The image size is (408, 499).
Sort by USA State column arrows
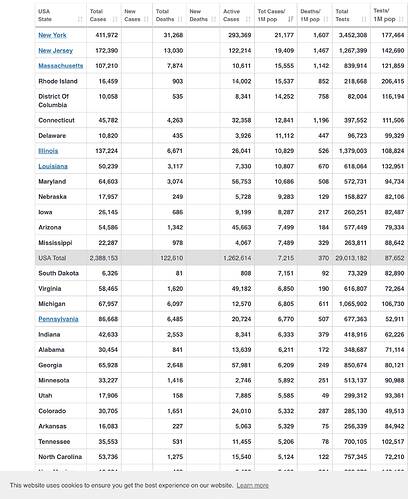click(x=80, y=19)
